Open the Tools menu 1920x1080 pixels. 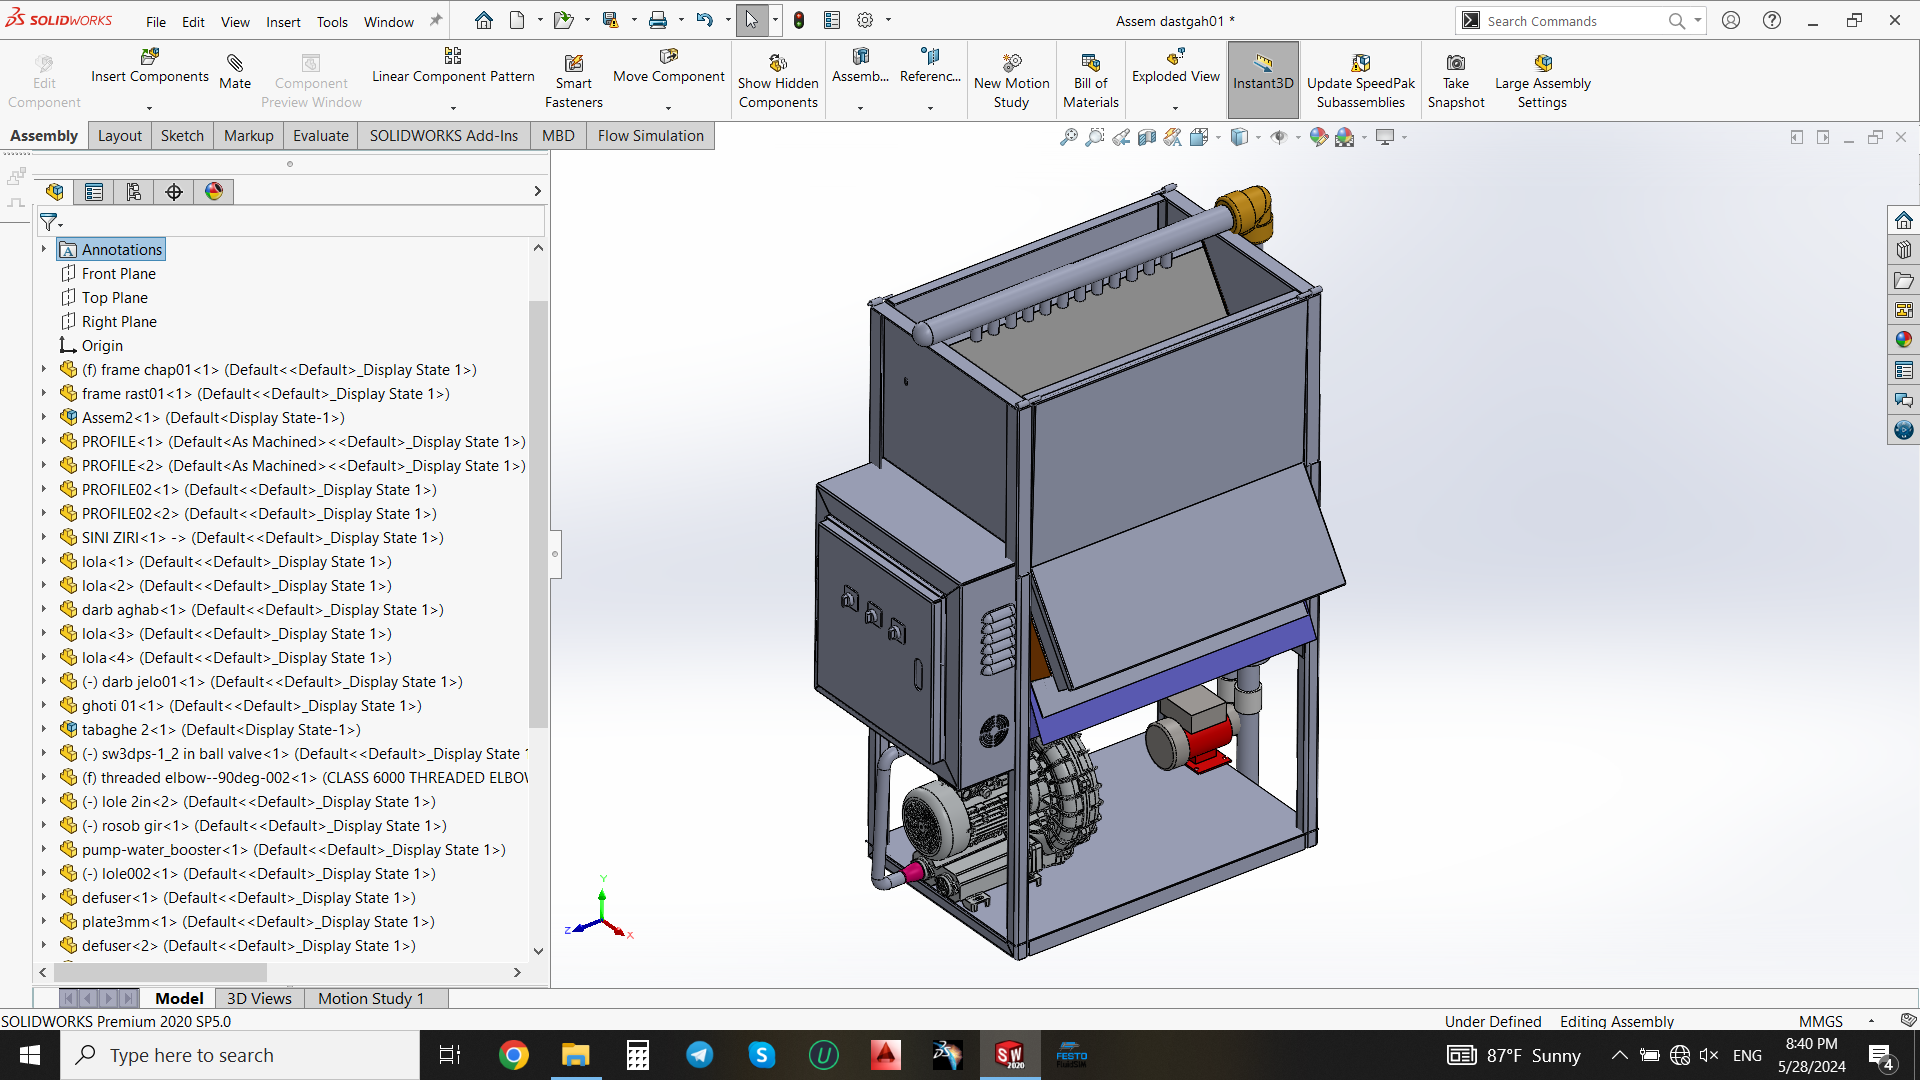[x=332, y=21]
